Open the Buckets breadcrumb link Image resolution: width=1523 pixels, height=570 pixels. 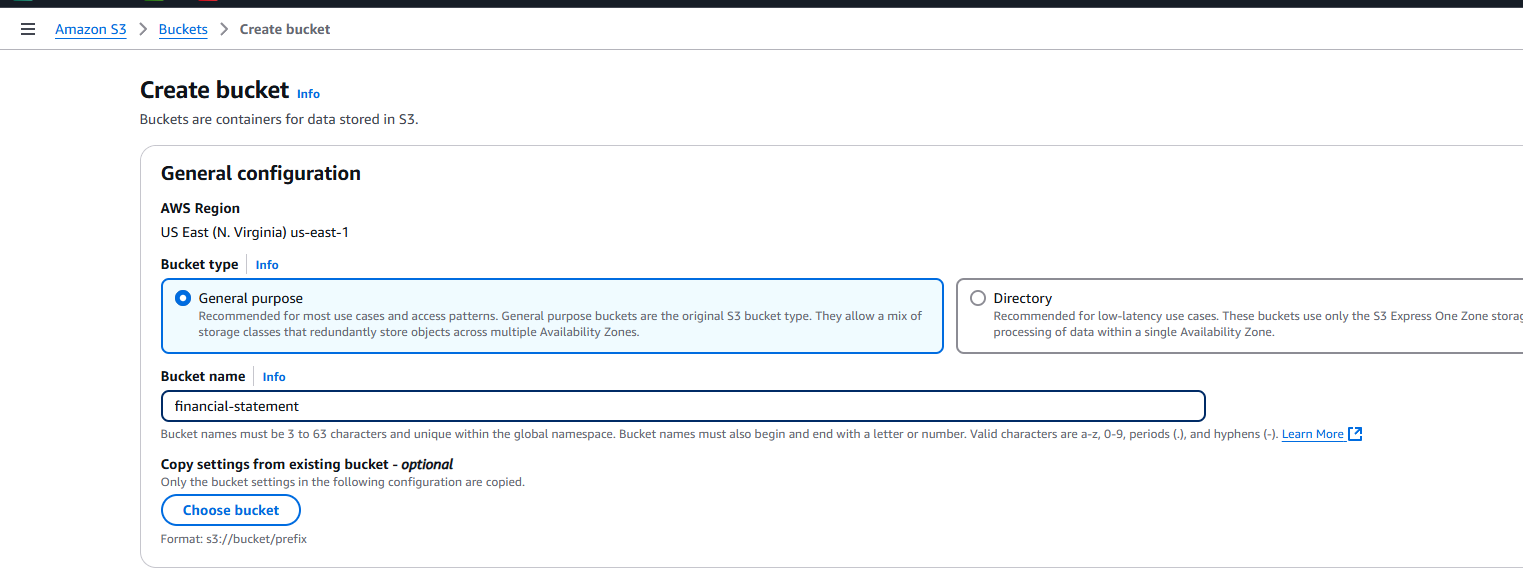pyautogui.click(x=183, y=29)
